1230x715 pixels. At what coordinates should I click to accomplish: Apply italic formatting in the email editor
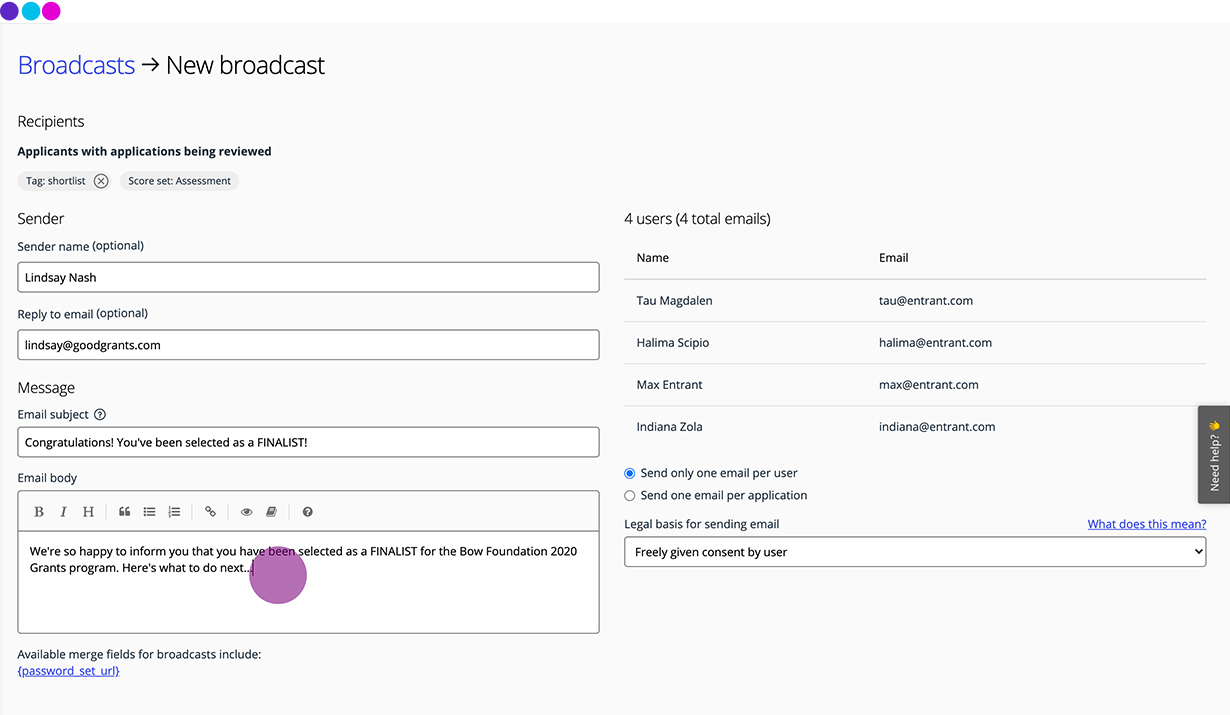(x=63, y=511)
